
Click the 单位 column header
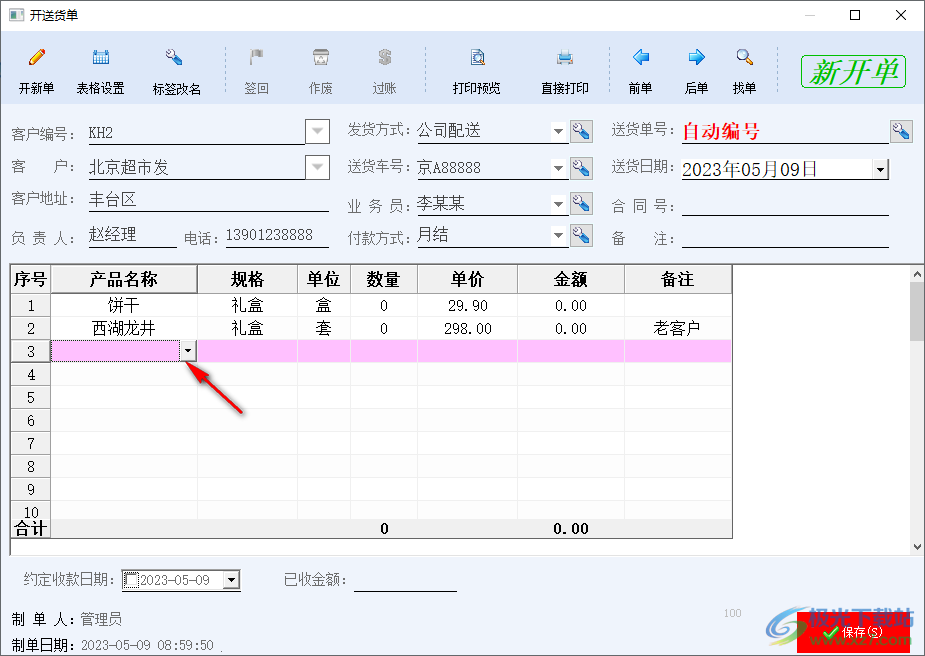click(324, 279)
